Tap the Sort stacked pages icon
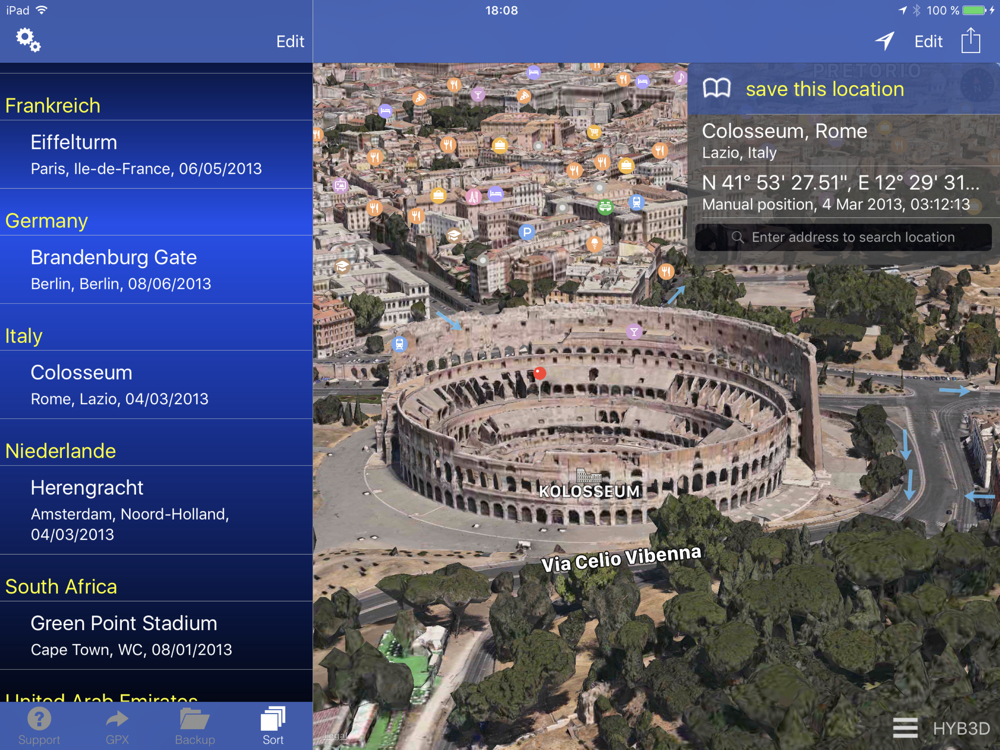 click(273, 719)
